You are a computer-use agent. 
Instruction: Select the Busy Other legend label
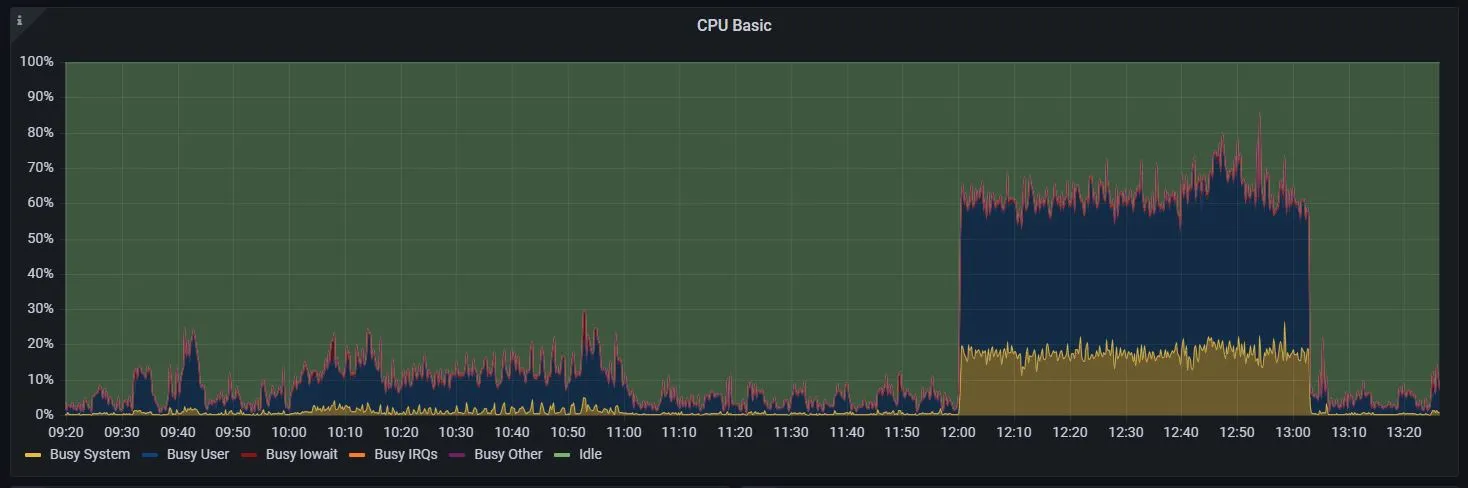tap(508, 455)
